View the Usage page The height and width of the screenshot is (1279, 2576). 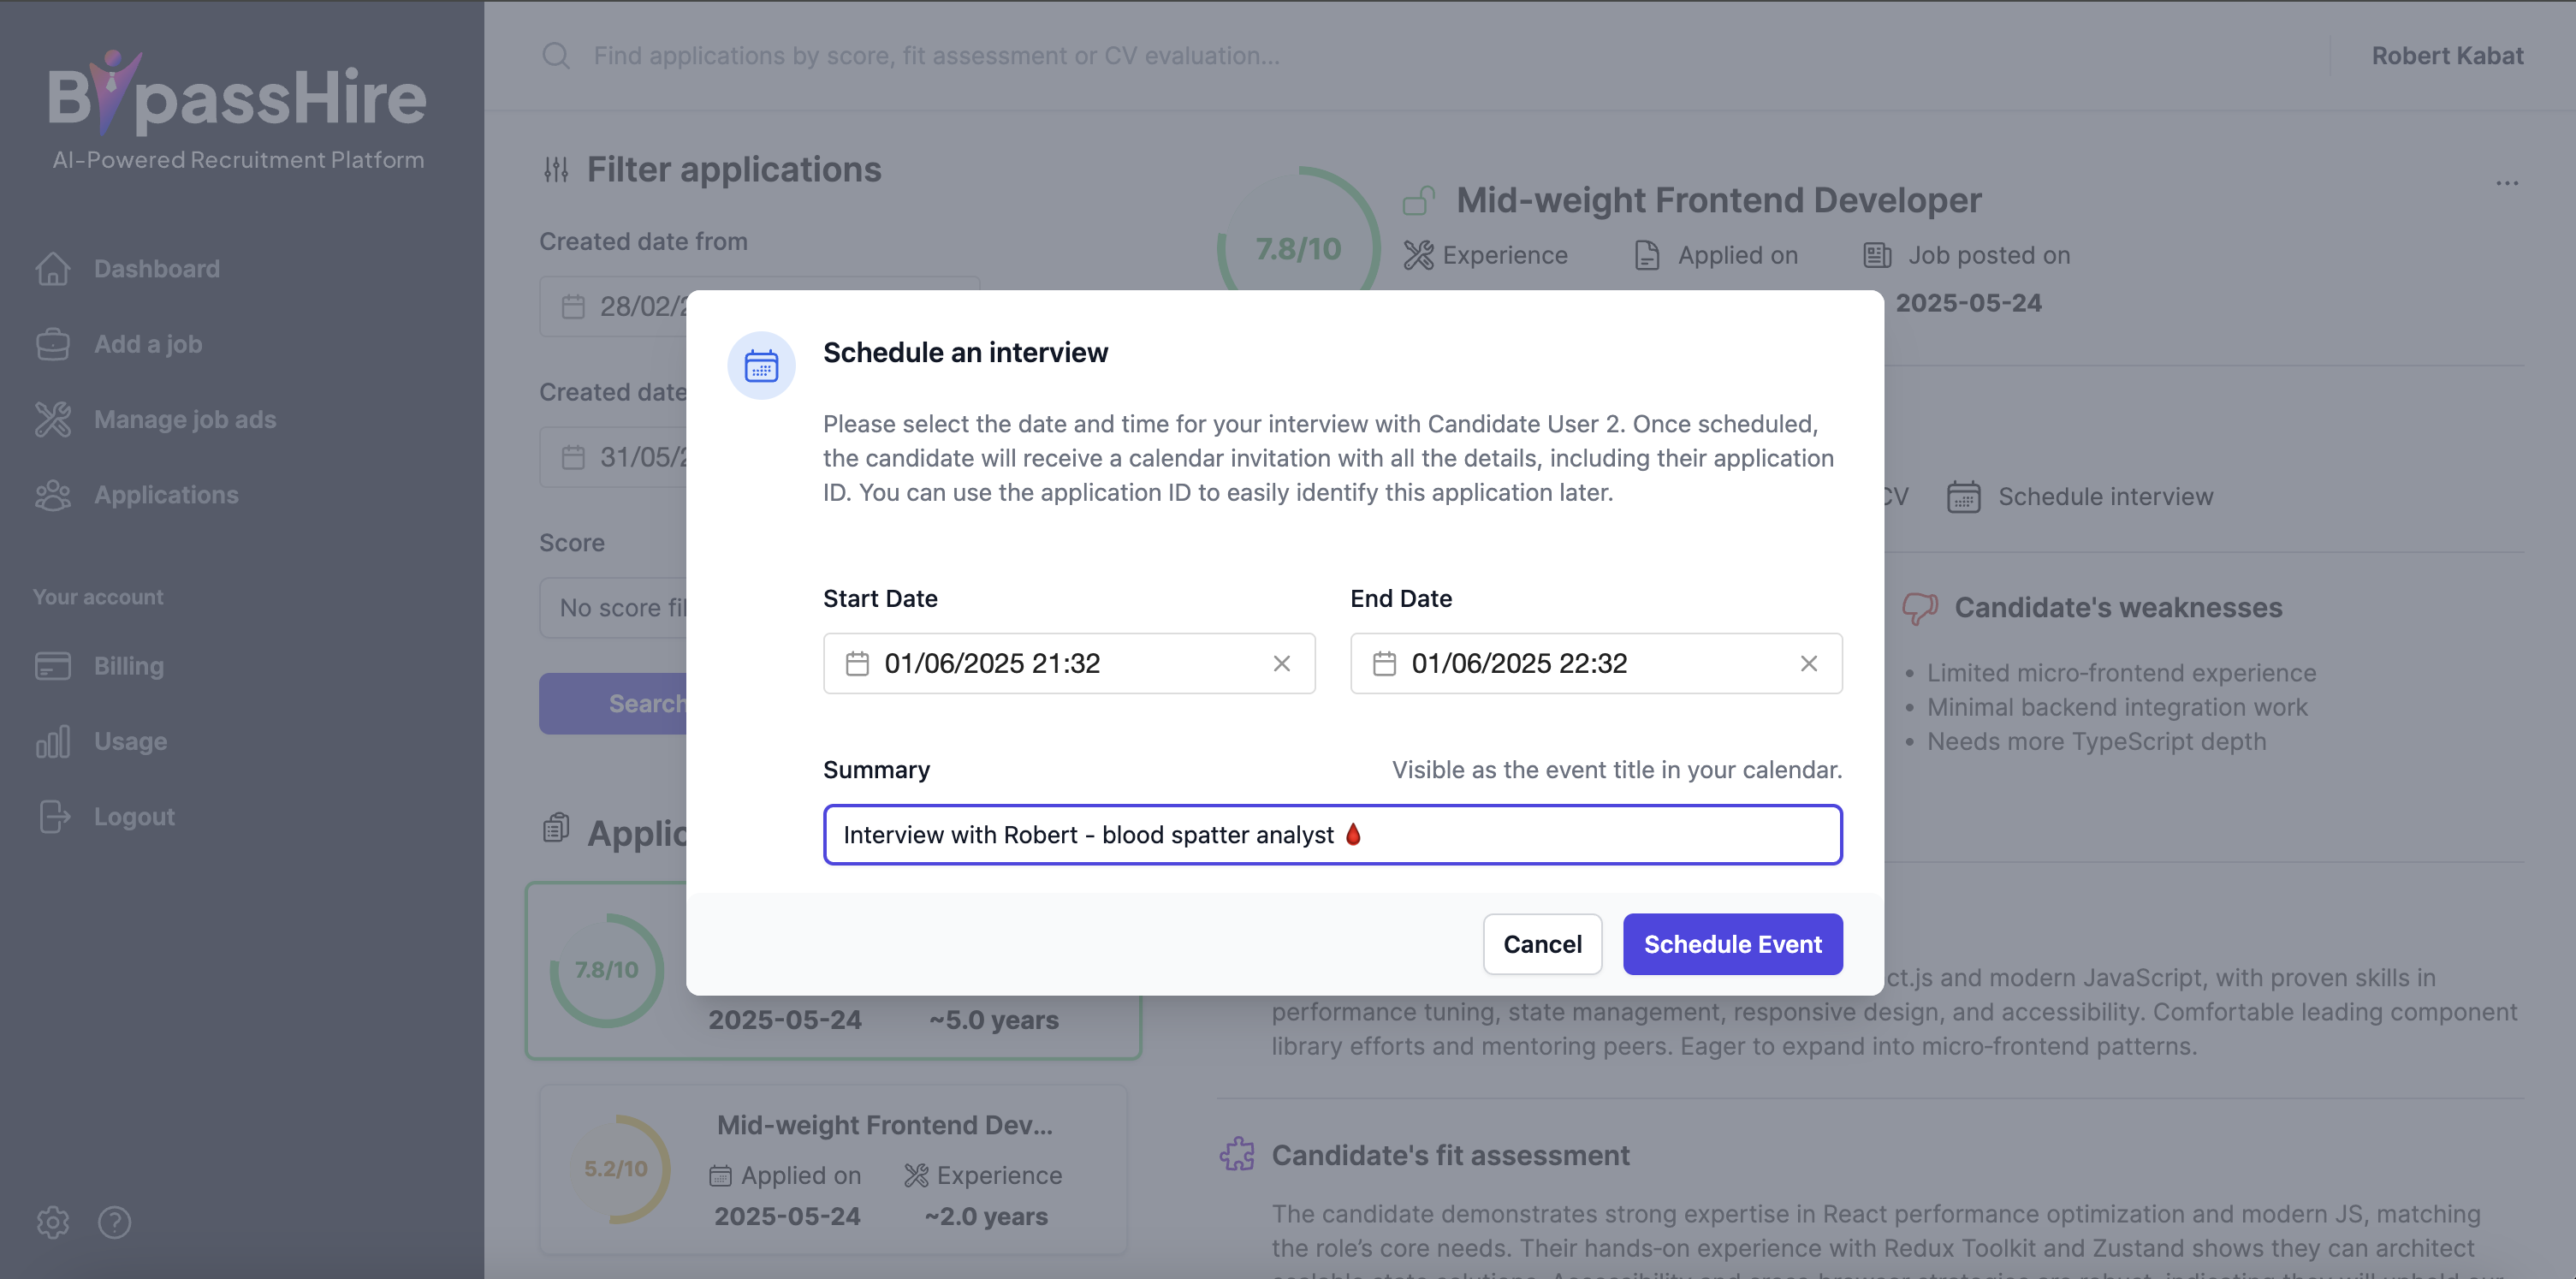[130, 741]
